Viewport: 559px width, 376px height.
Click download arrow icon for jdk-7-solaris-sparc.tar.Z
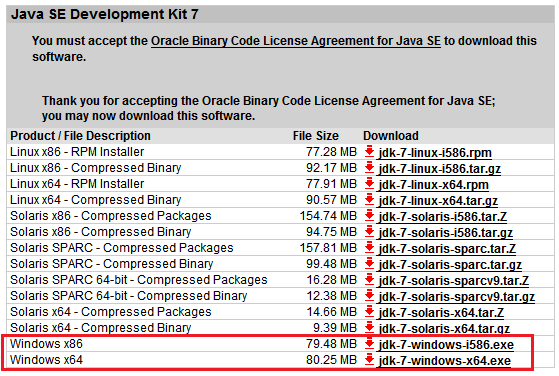[x=369, y=248]
